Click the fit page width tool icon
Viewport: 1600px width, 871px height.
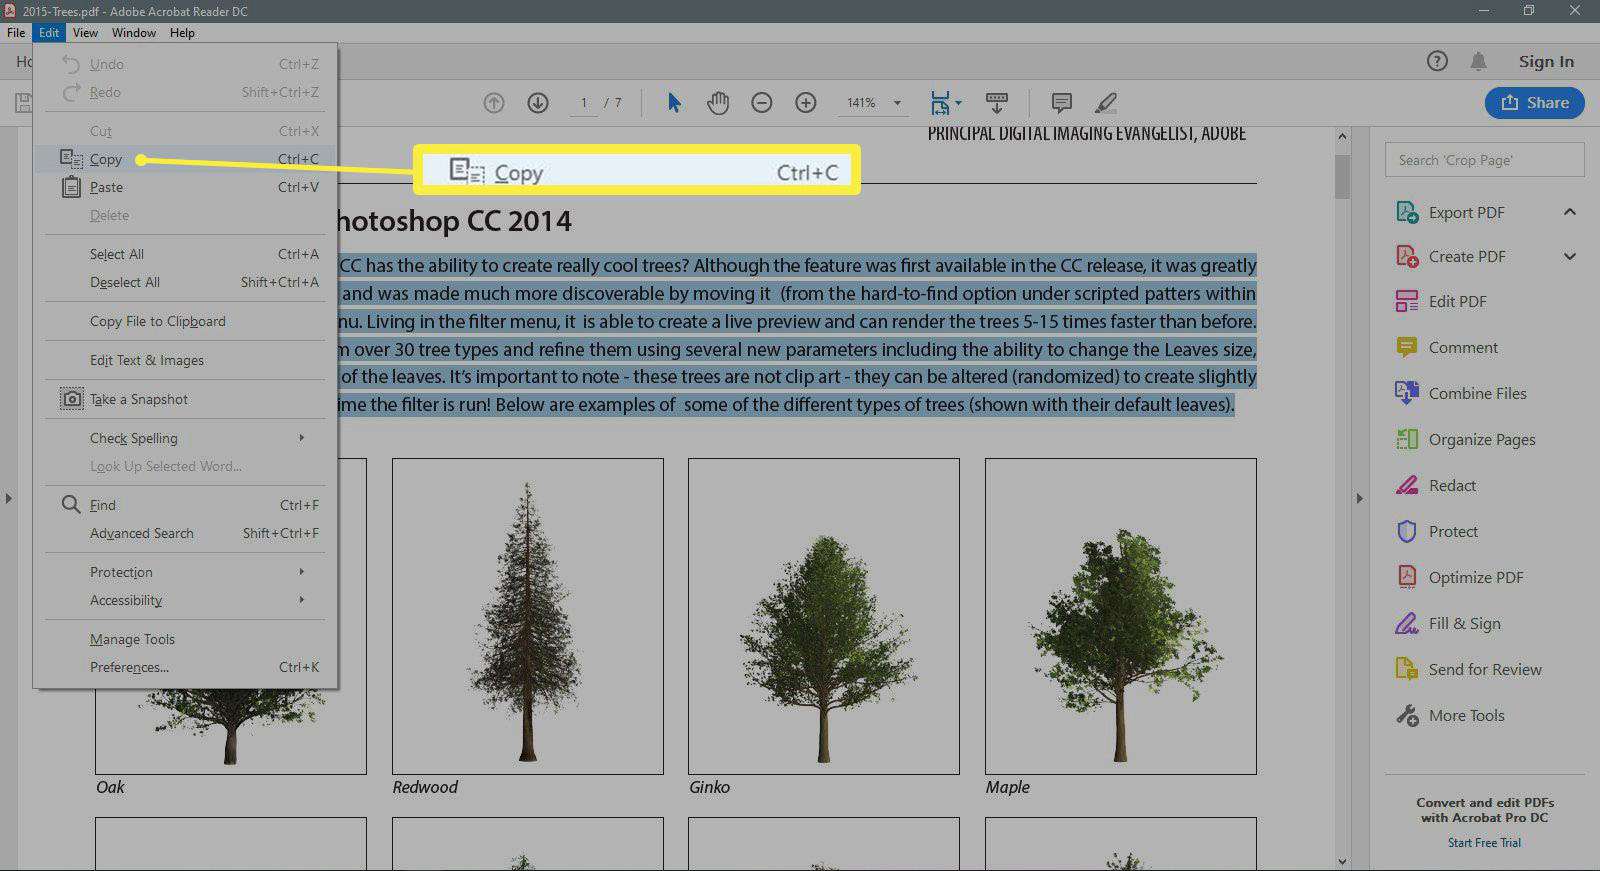click(x=940, y=103)
